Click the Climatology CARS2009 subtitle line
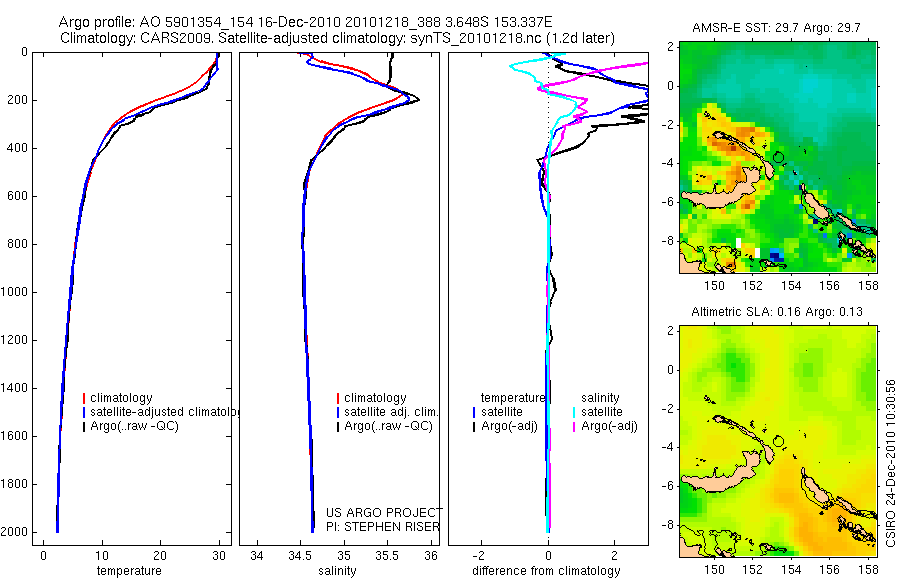Viewport: 900px width, 580px height. tap(338, 38)
